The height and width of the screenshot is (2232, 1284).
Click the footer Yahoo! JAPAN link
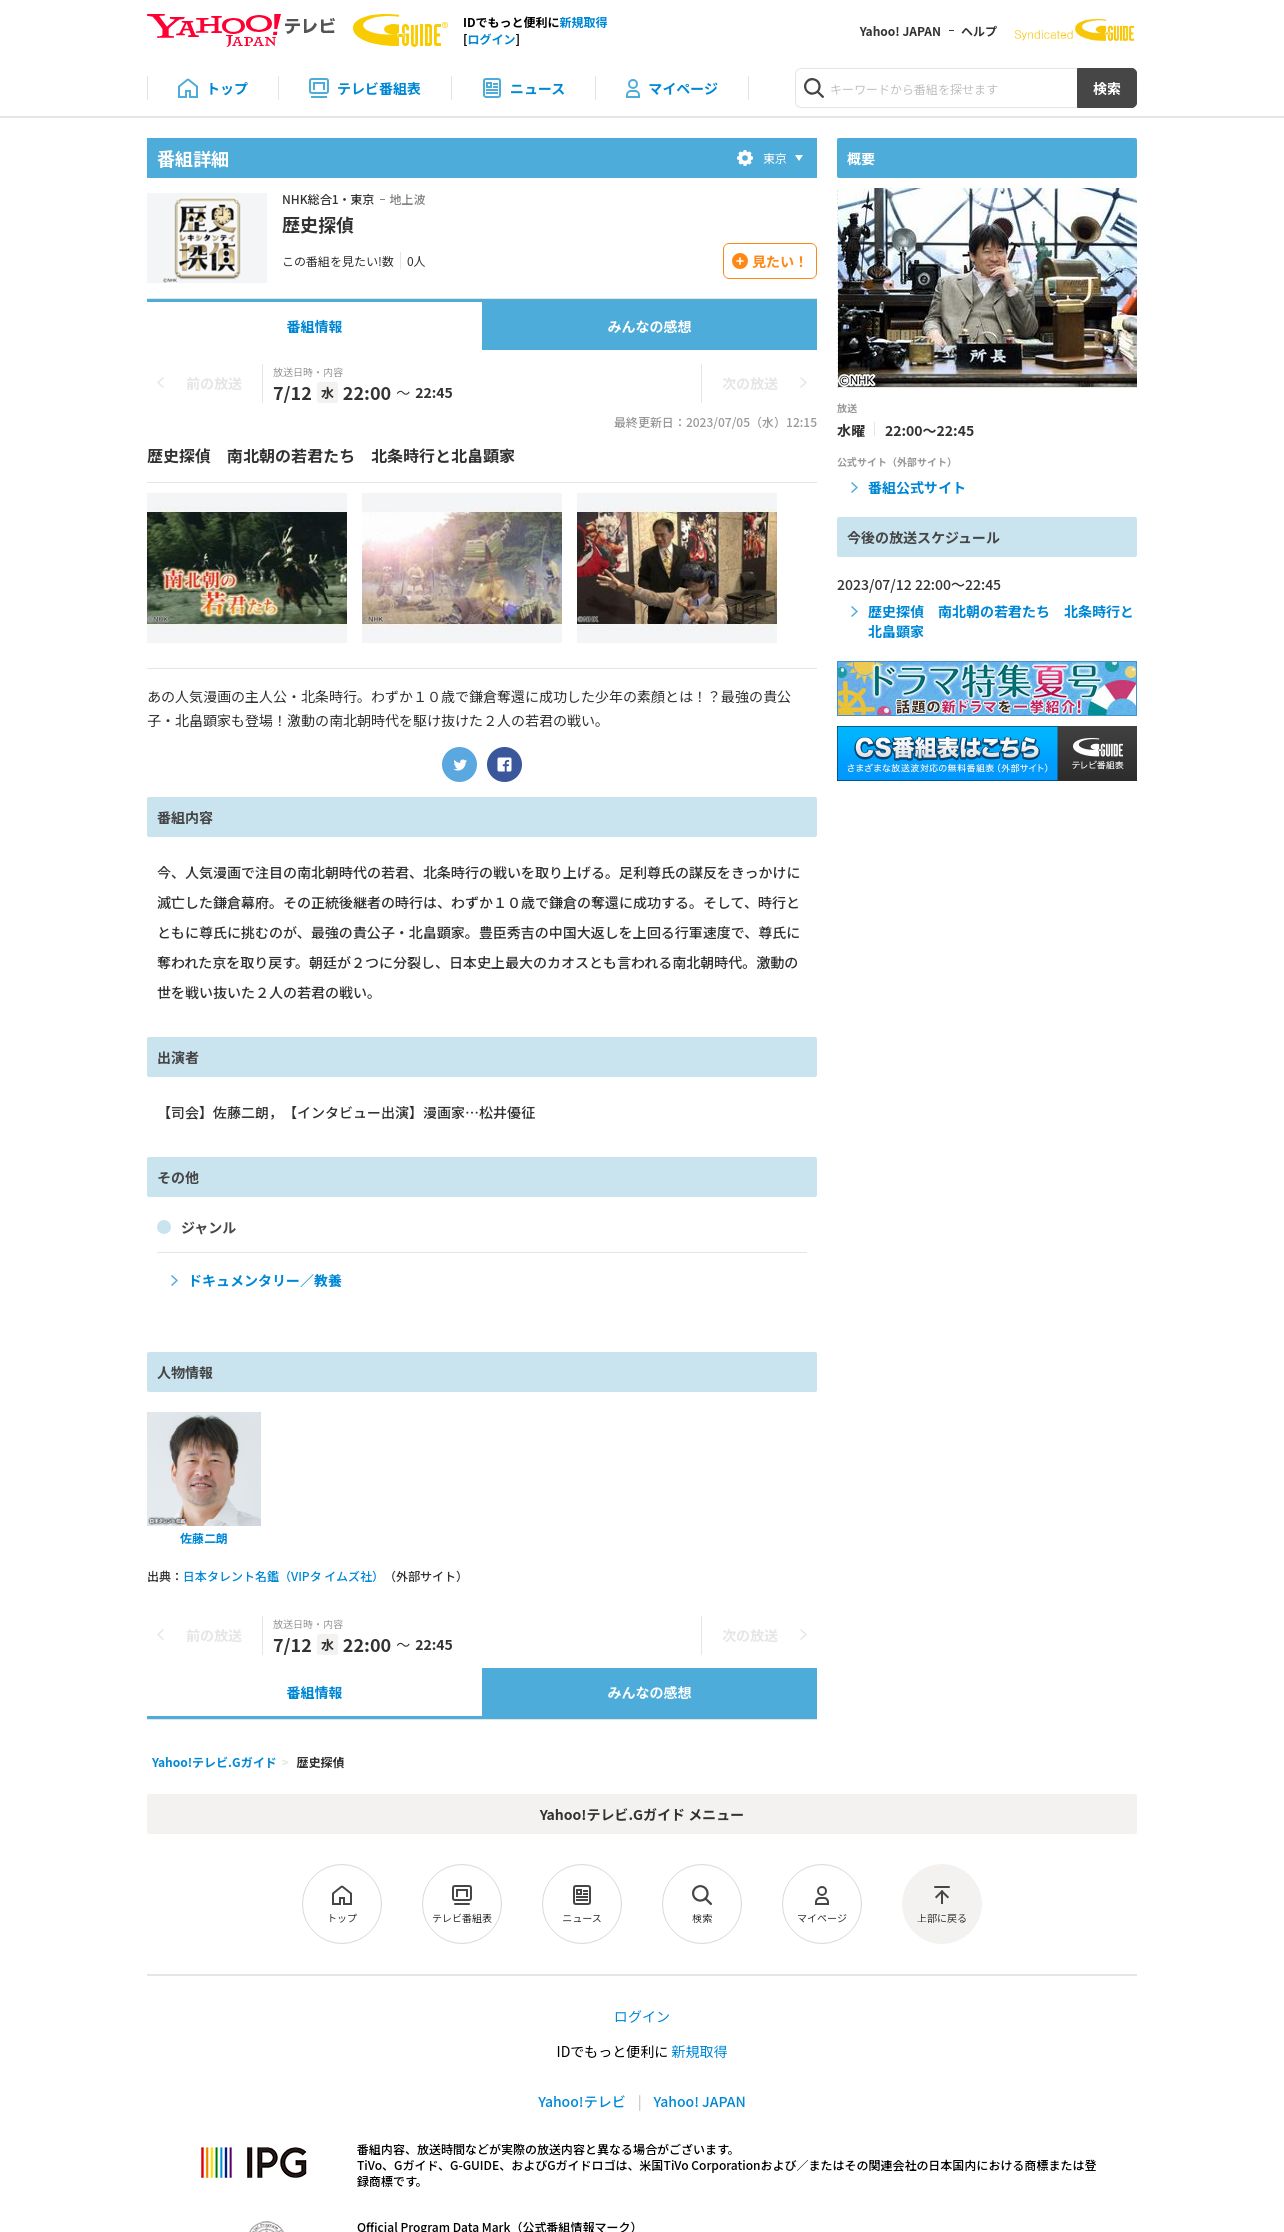(699, 2102)
